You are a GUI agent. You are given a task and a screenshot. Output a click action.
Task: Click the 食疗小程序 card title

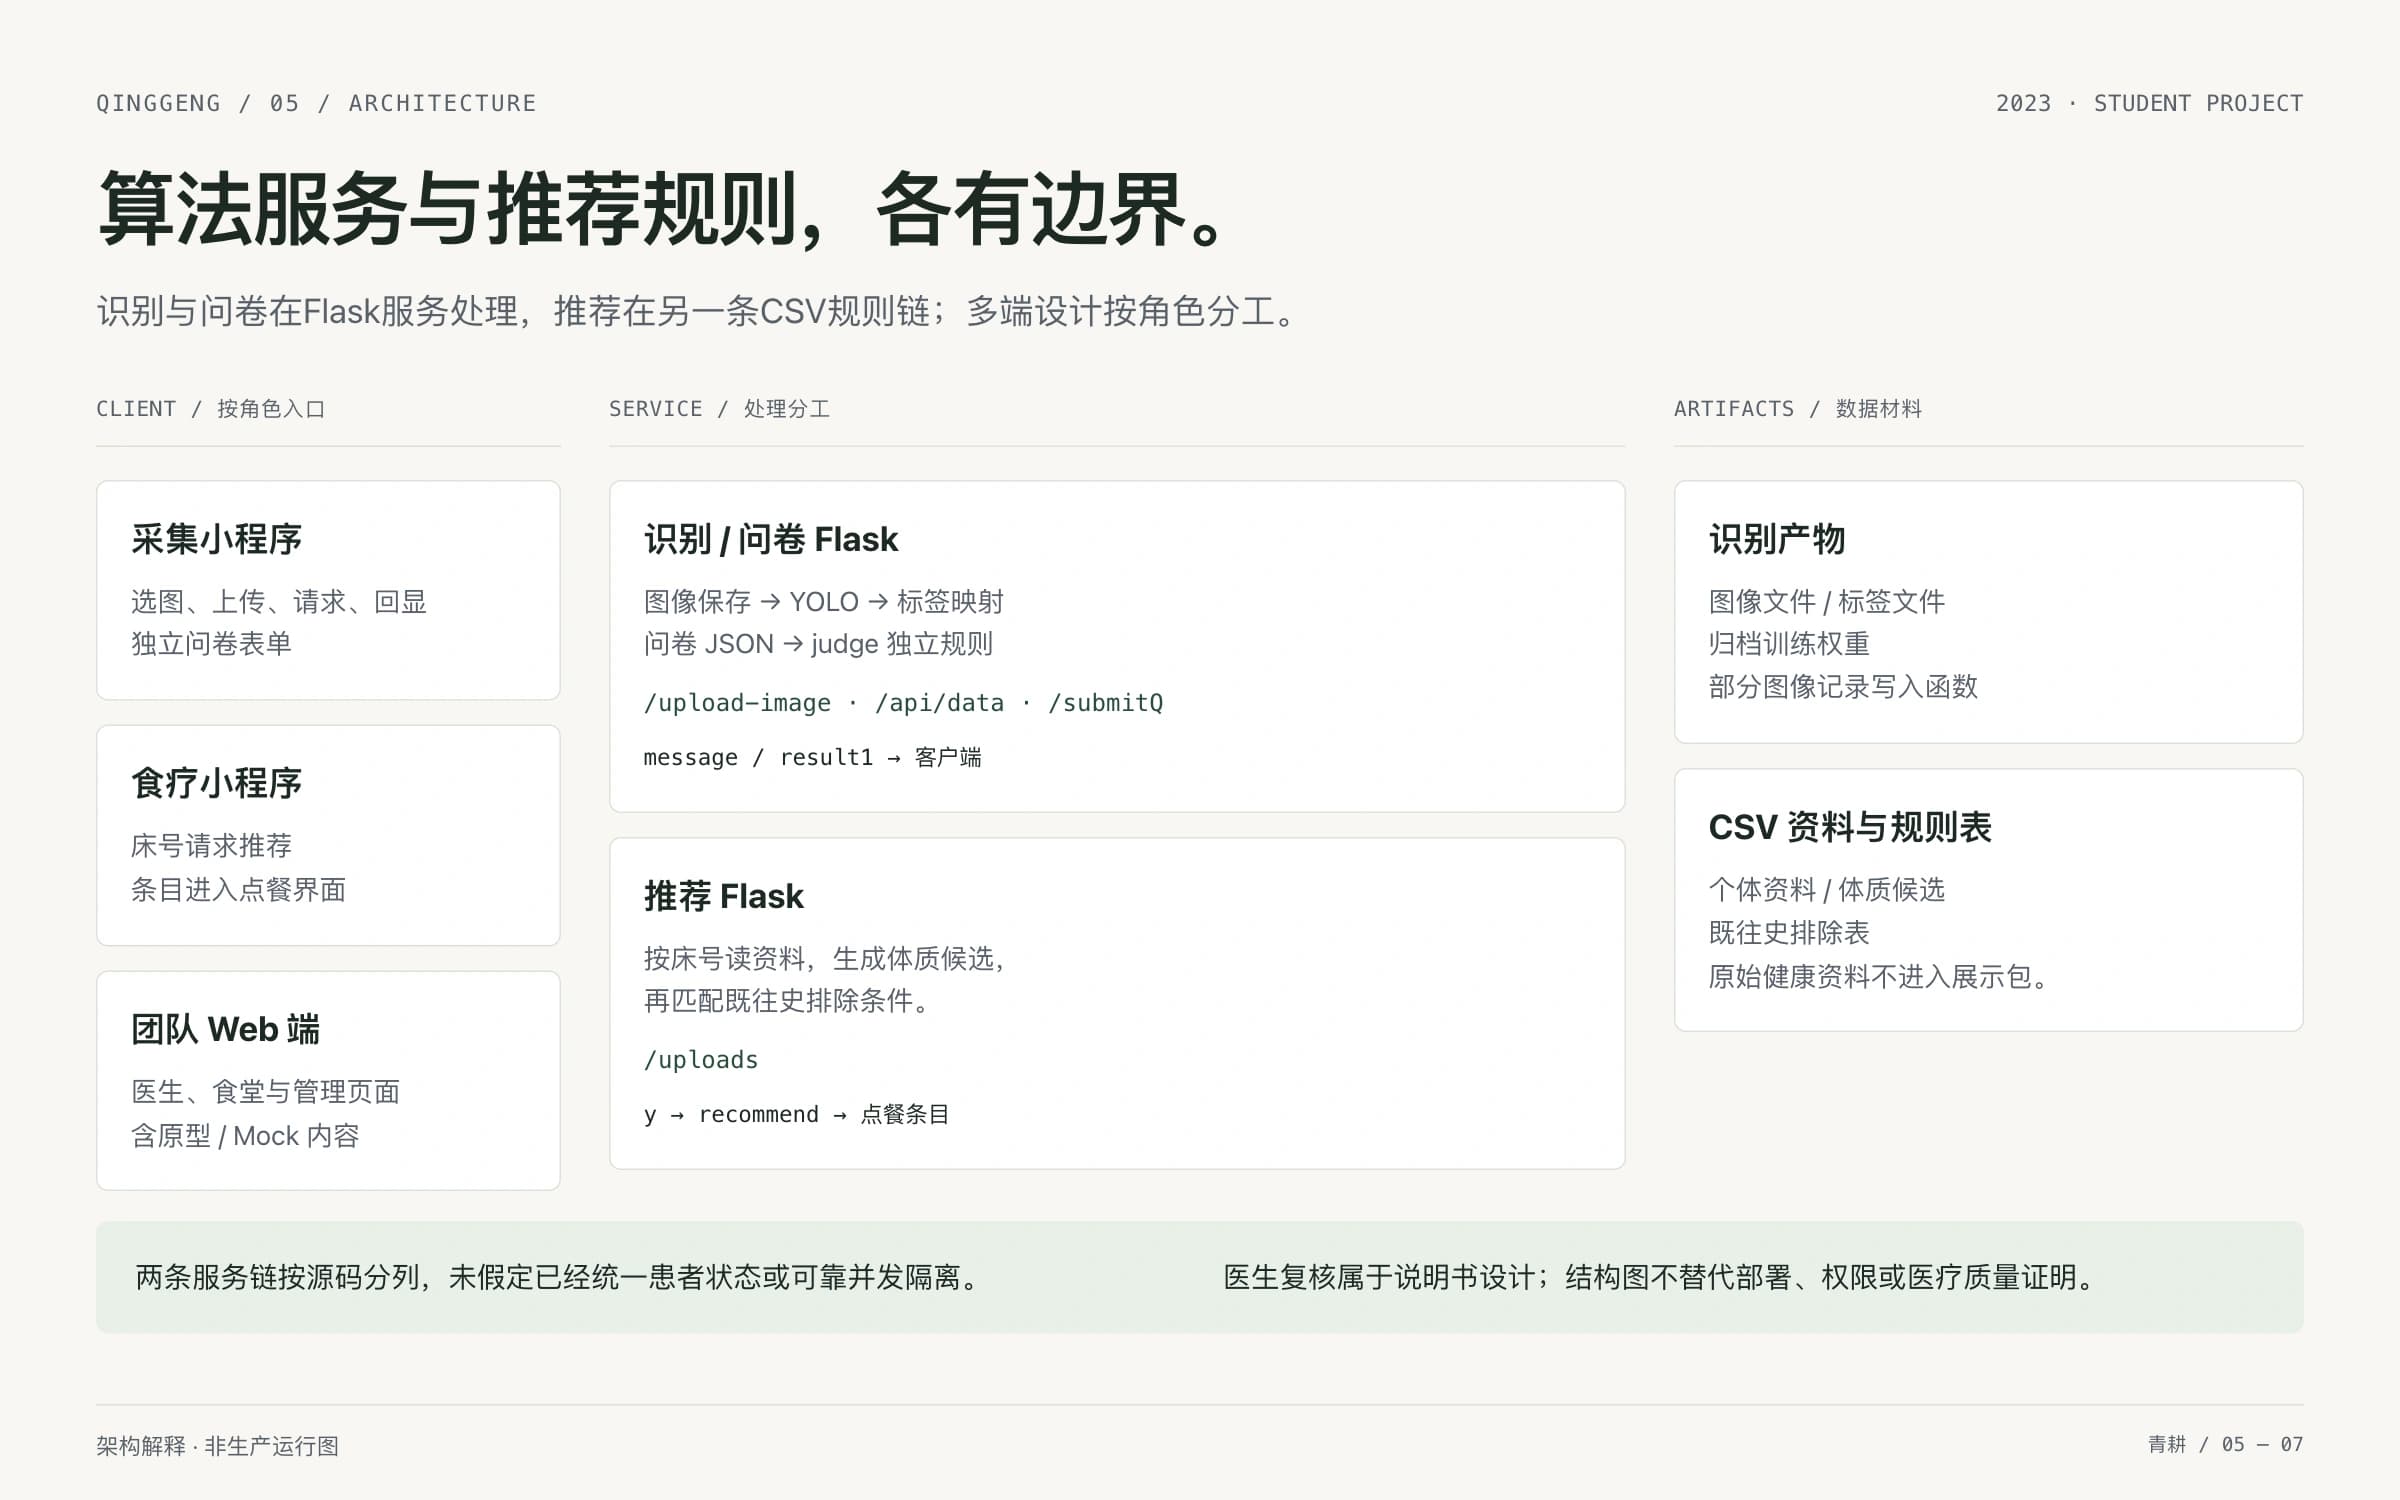click(216, 783)
